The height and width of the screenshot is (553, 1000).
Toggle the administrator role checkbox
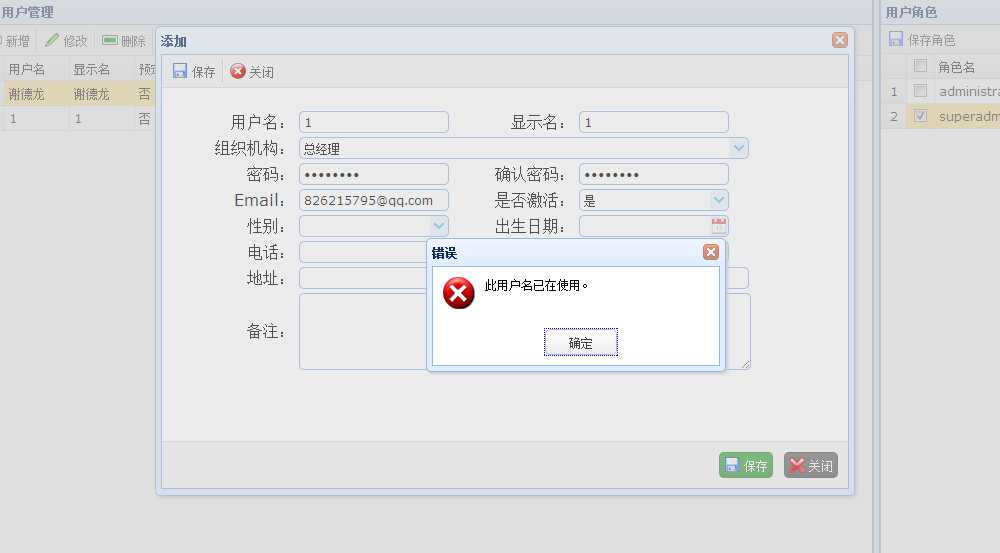[x=920, y=91]
